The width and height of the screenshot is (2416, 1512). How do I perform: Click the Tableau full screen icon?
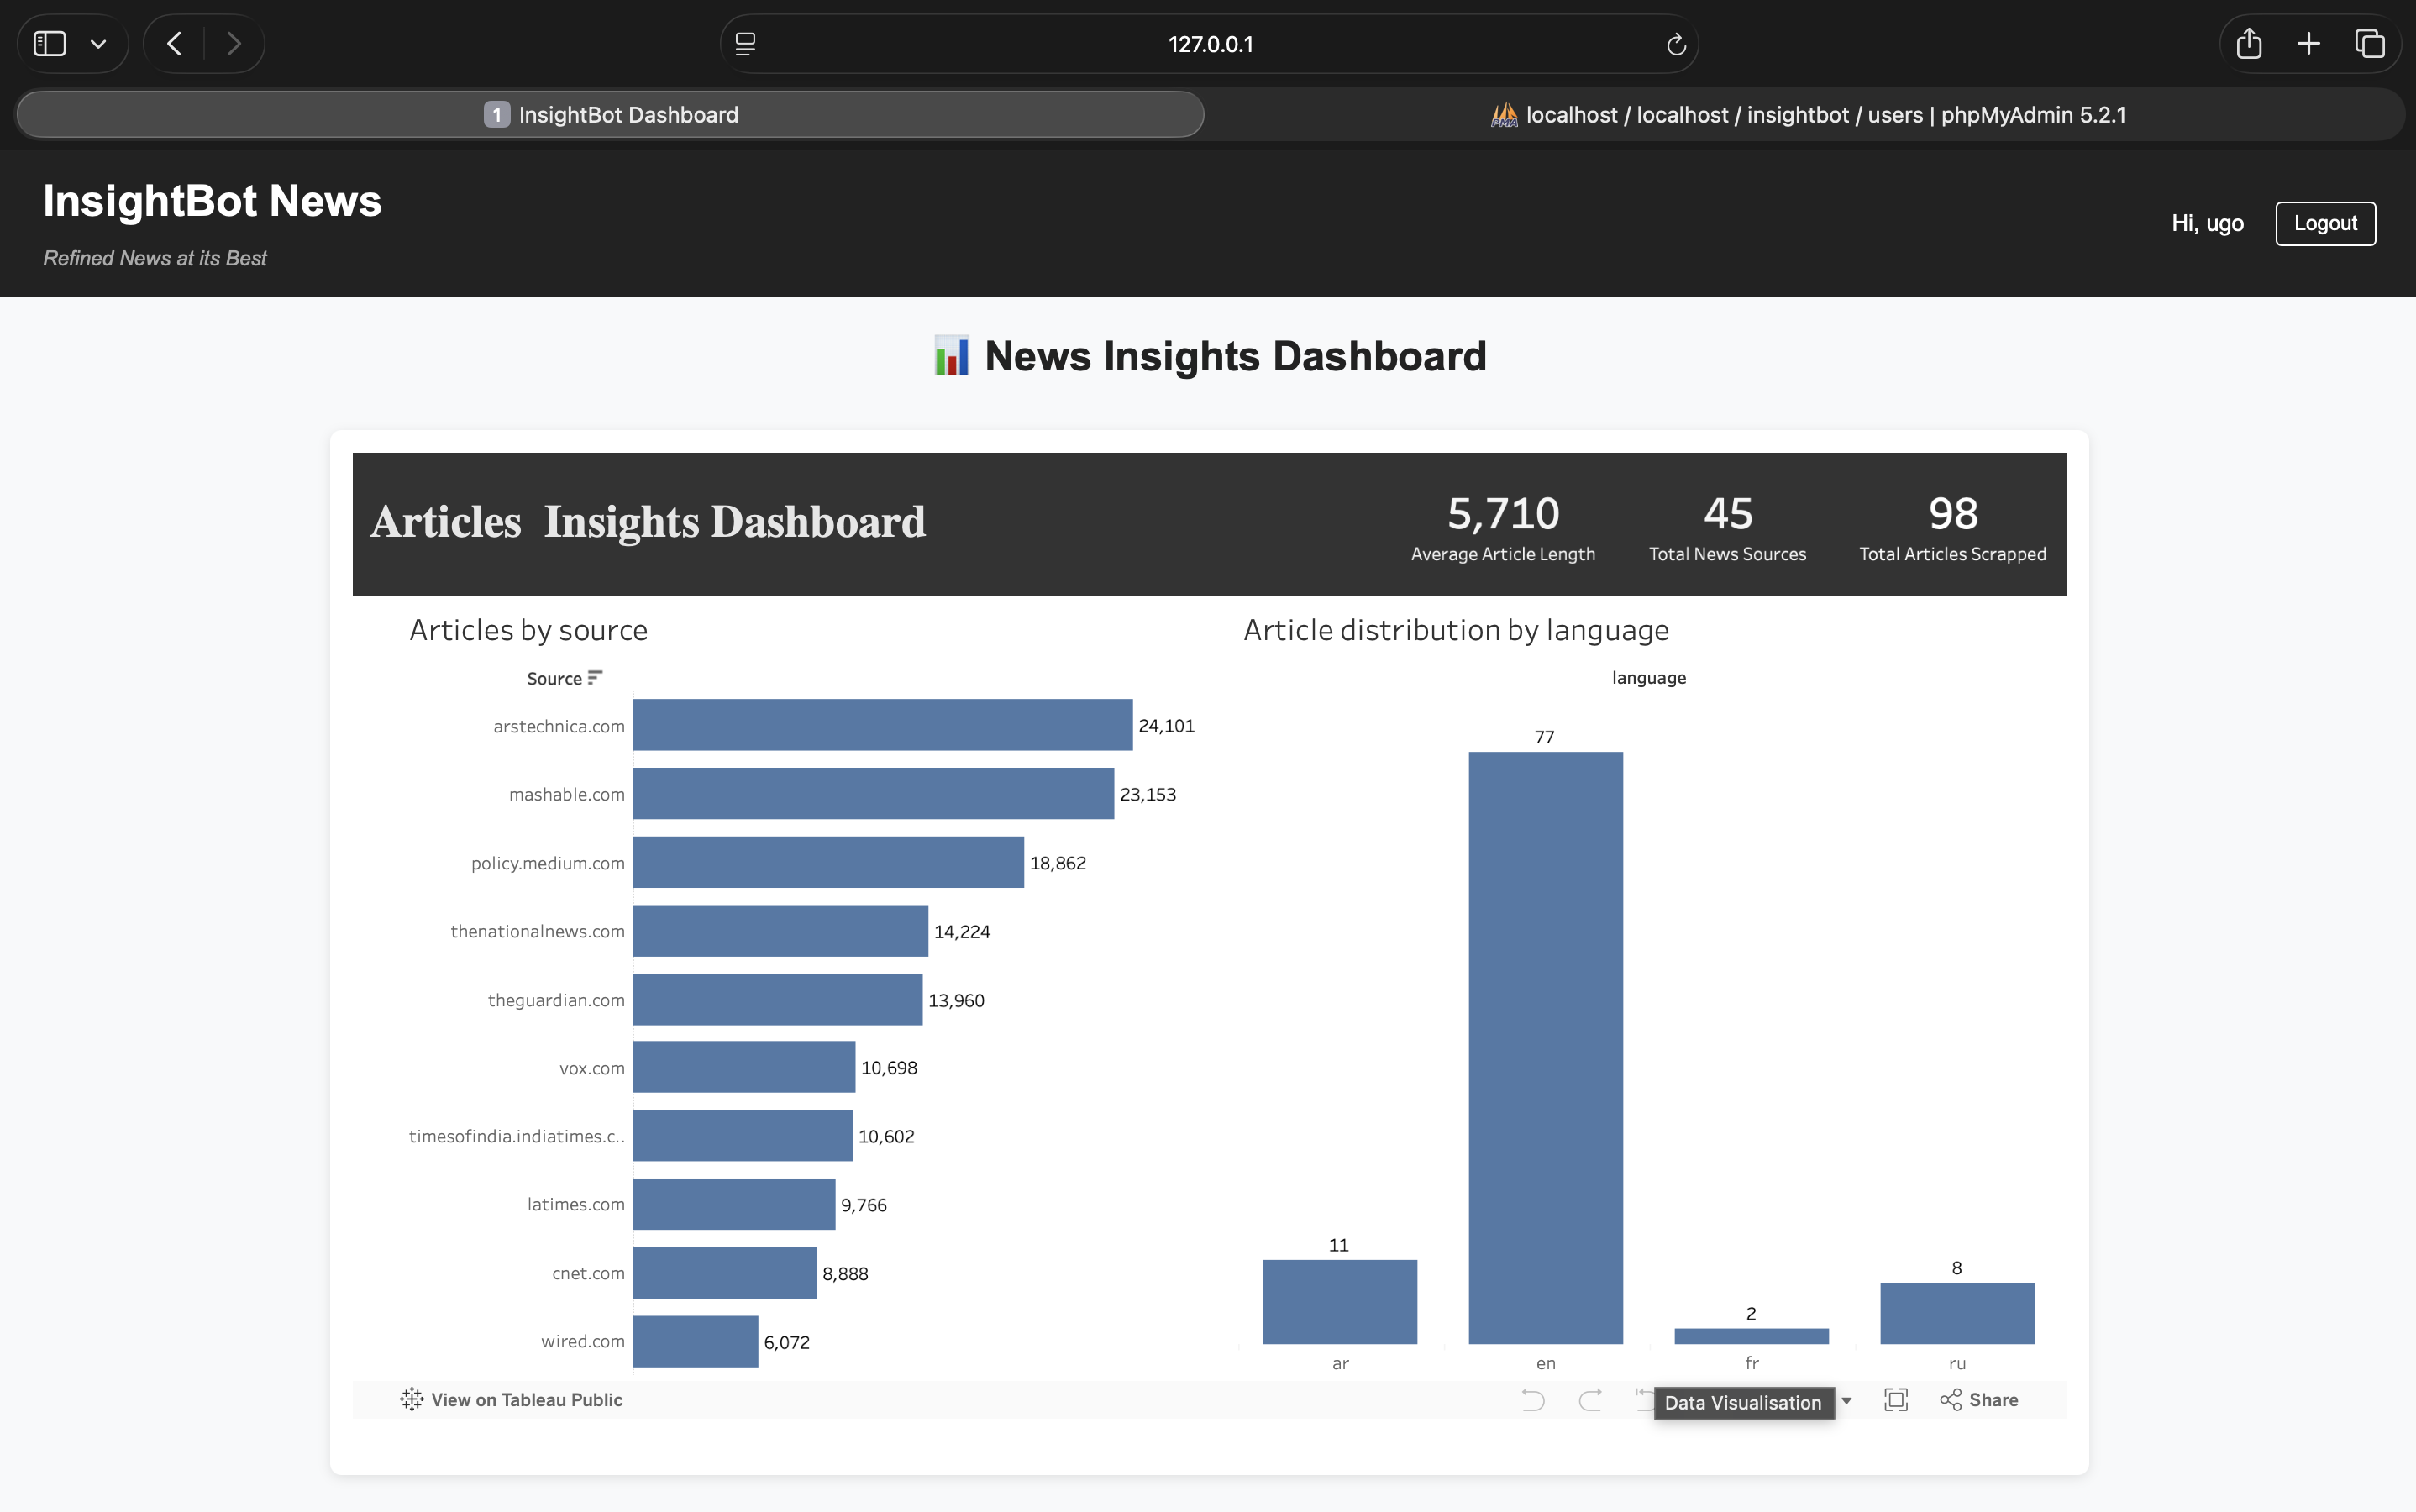pos(1896,1400)
